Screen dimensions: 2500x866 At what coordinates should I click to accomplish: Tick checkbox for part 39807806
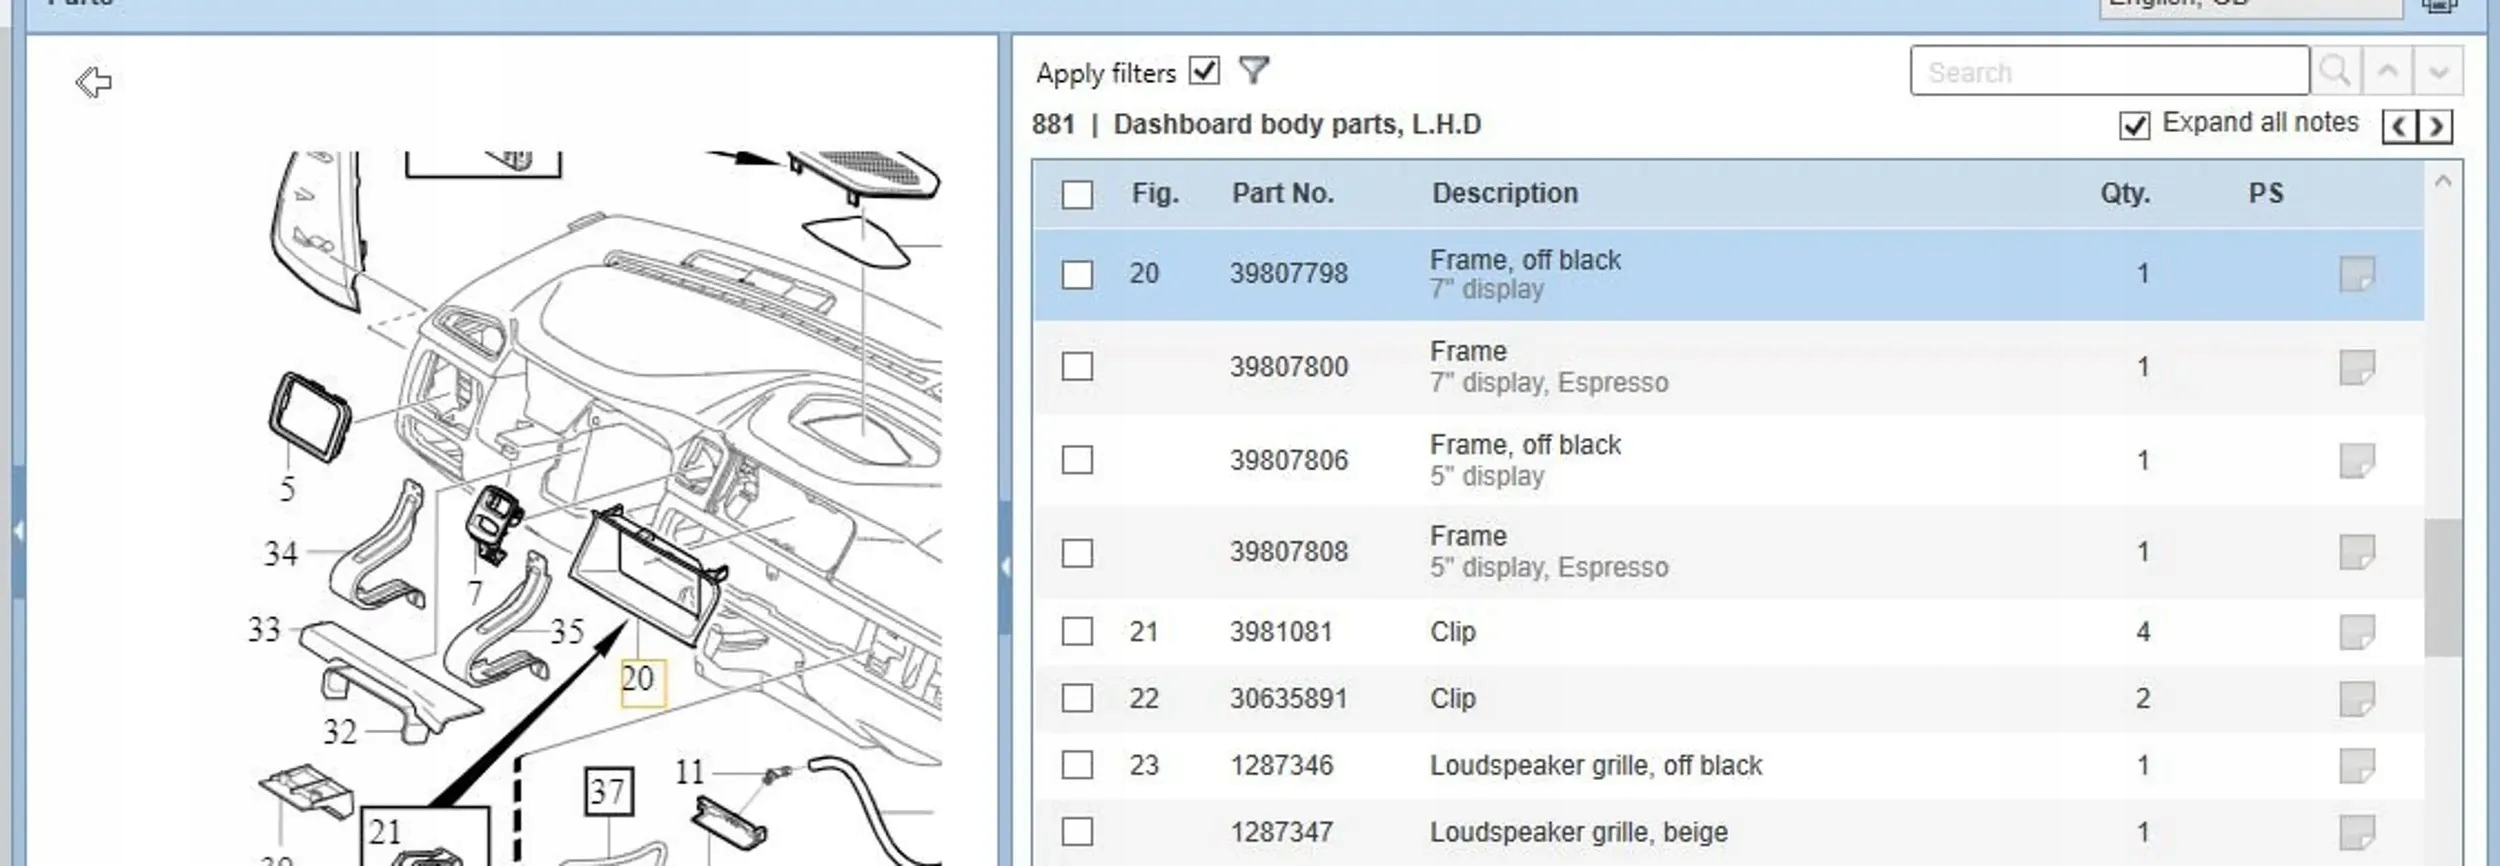pos(1077,460)
